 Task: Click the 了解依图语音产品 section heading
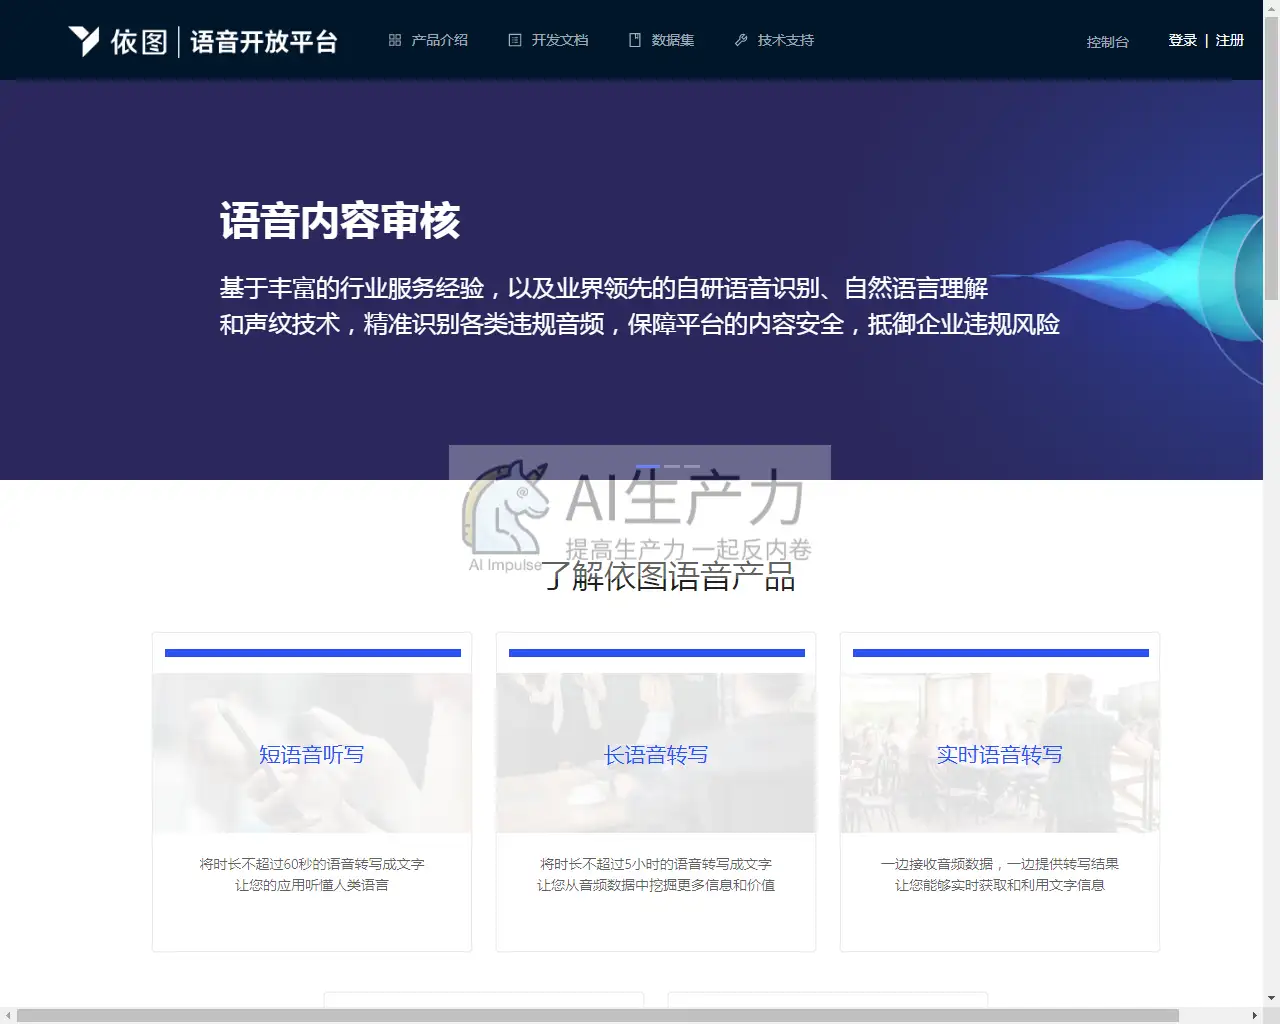[x=669, y=577]
